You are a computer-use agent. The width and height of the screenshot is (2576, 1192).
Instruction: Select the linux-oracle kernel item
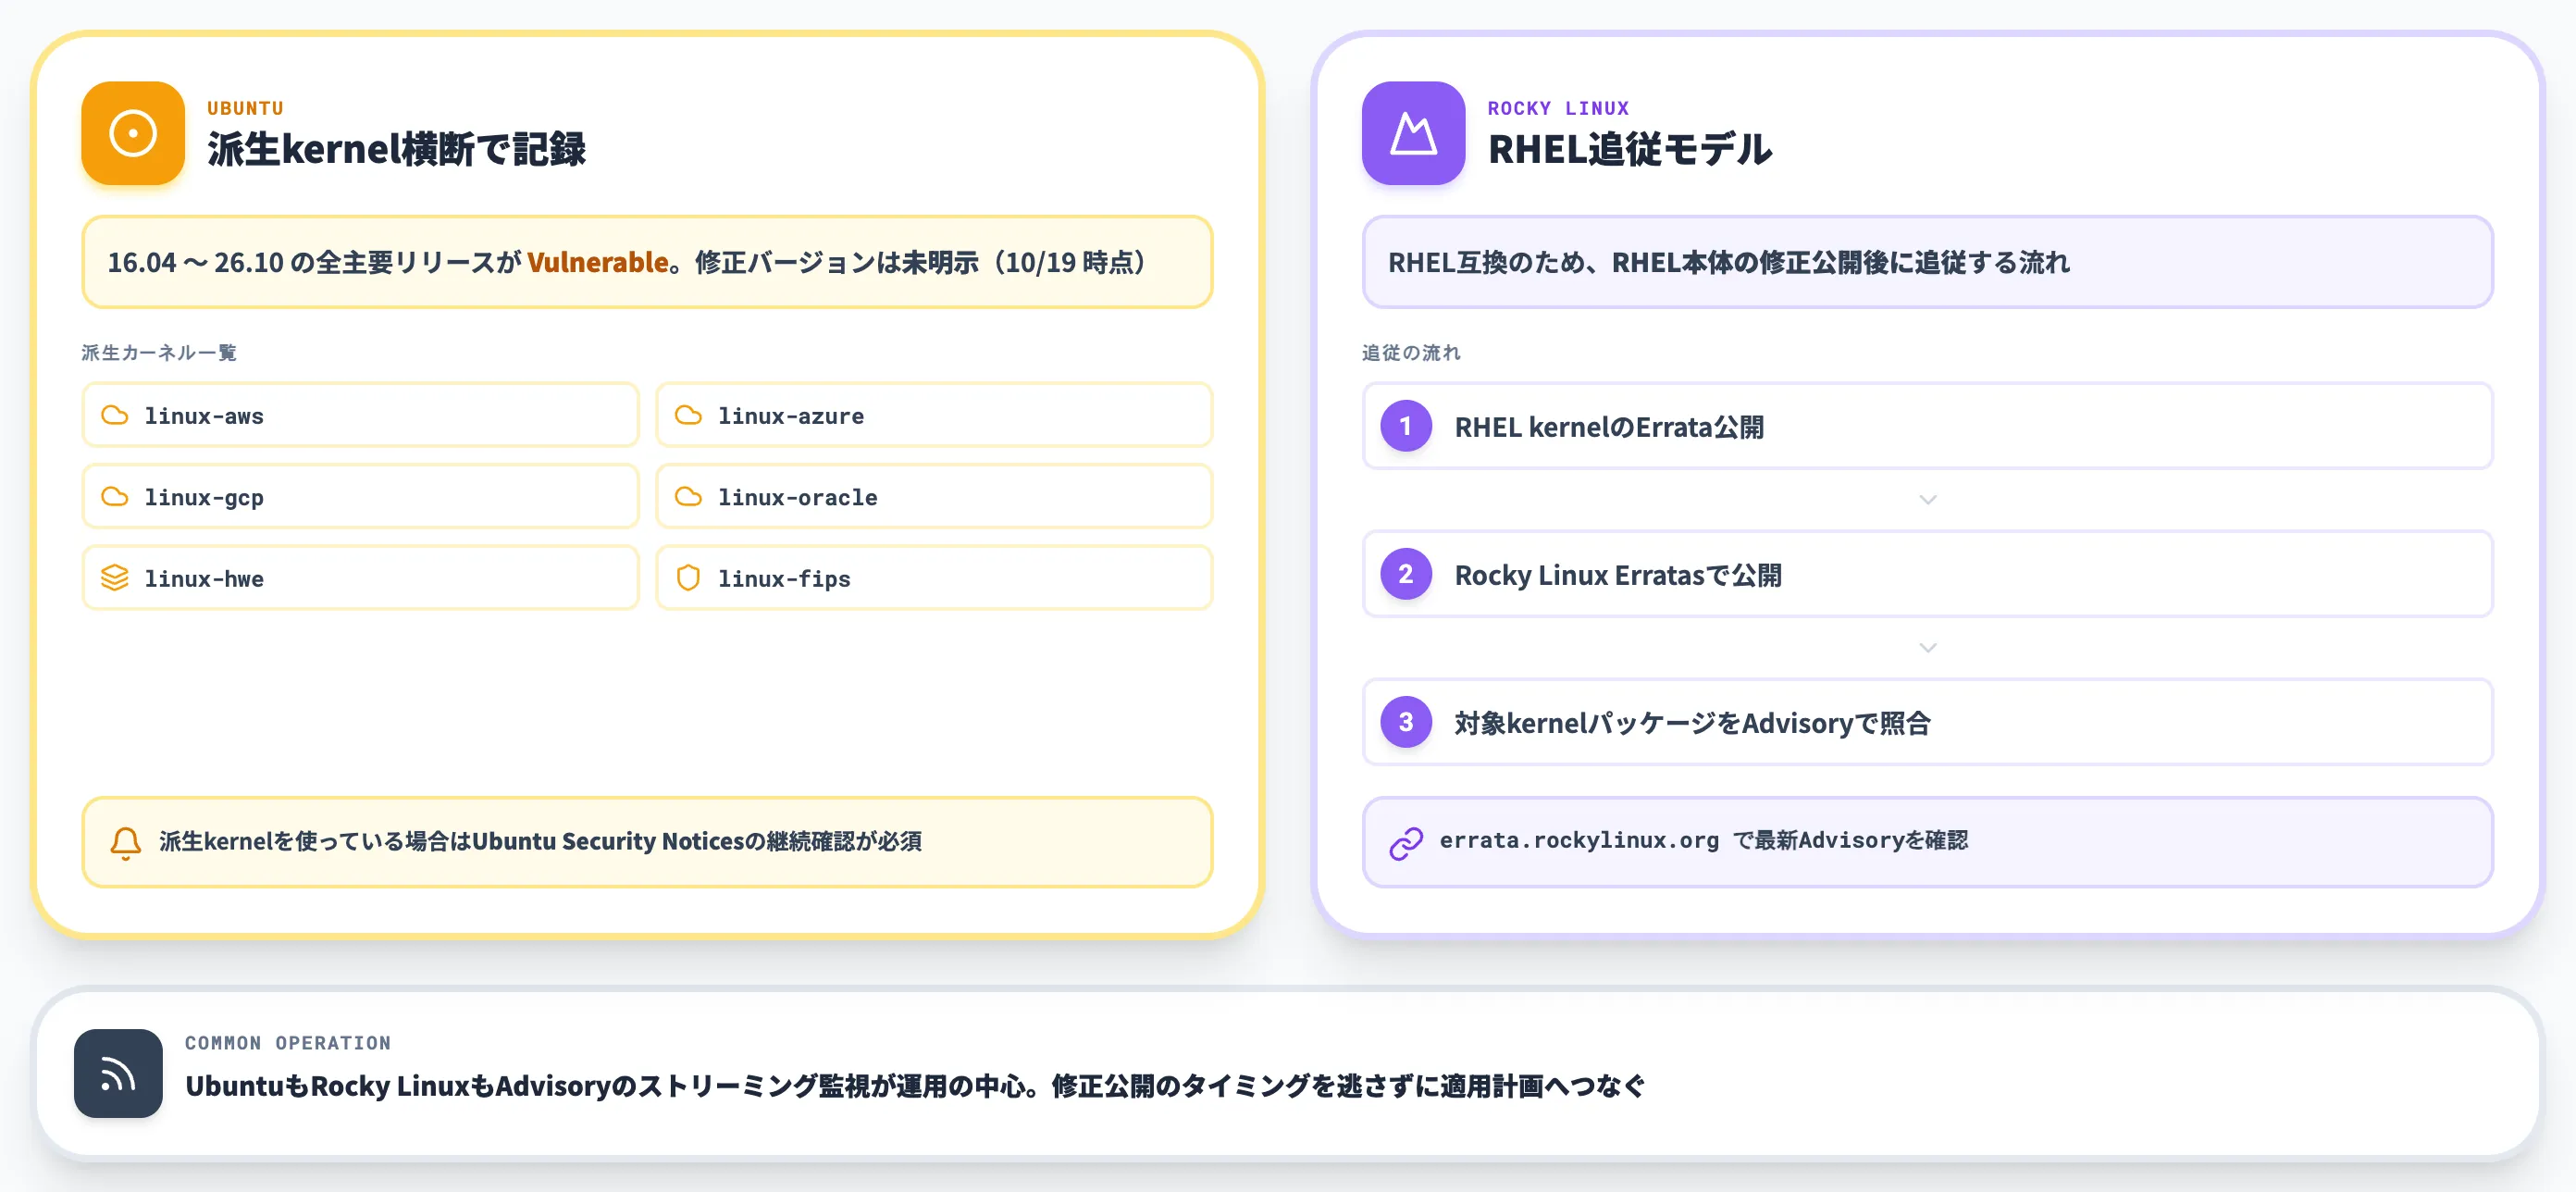point(934,497)
